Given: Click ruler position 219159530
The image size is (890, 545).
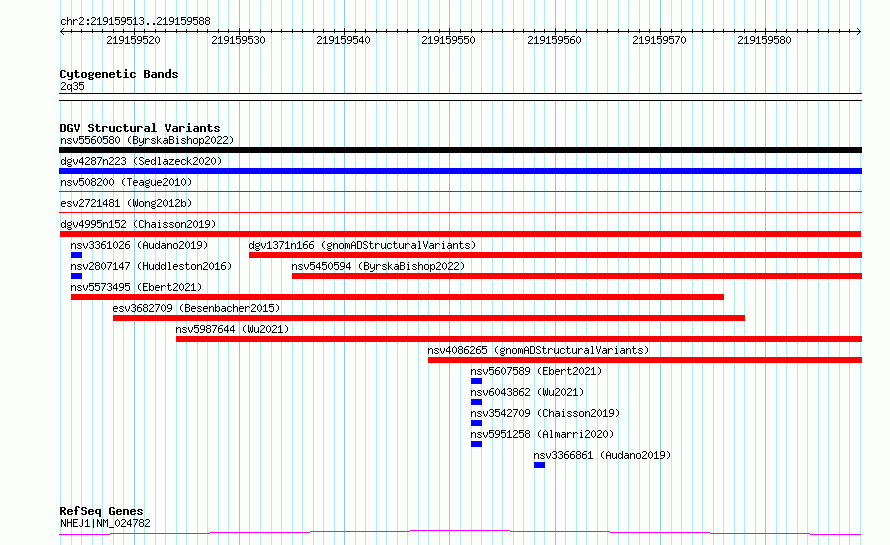Looking at the screenshot, I should pyautogui.click(x=238, y=40).
